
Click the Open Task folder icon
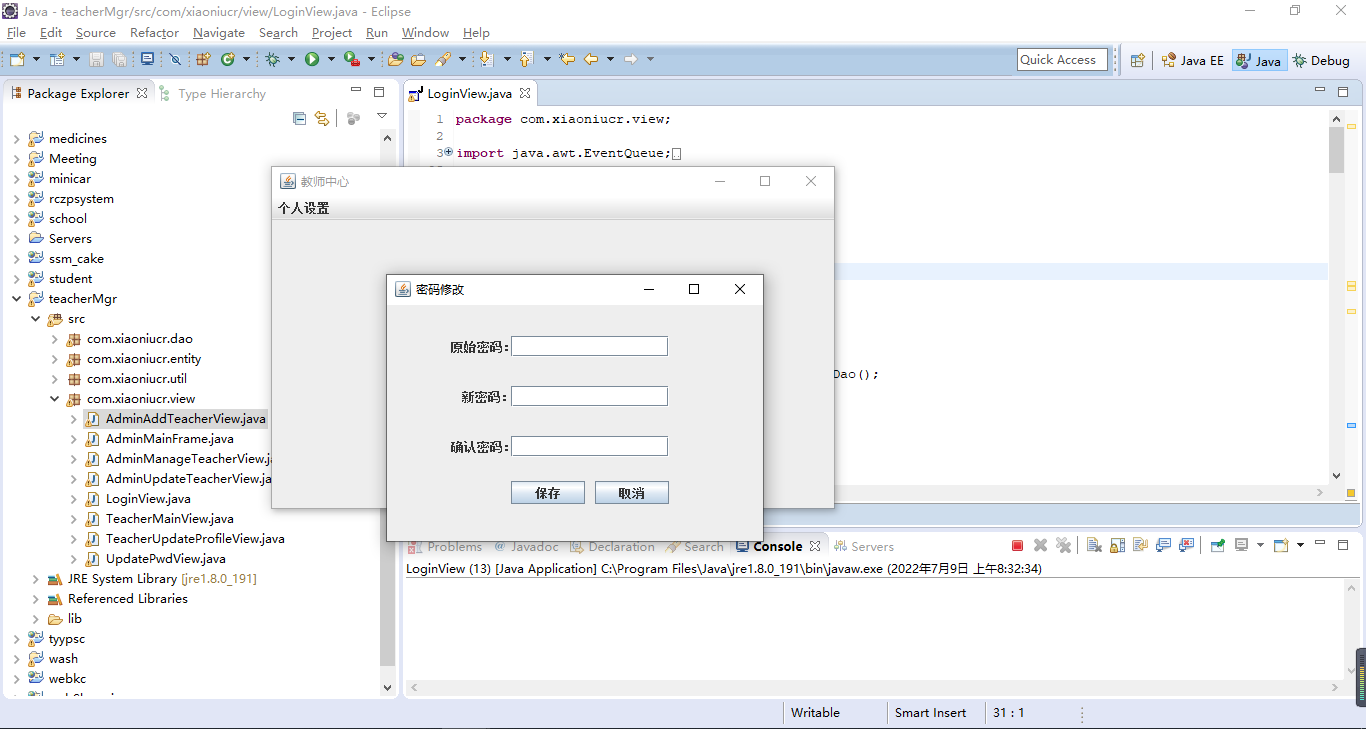418,60
